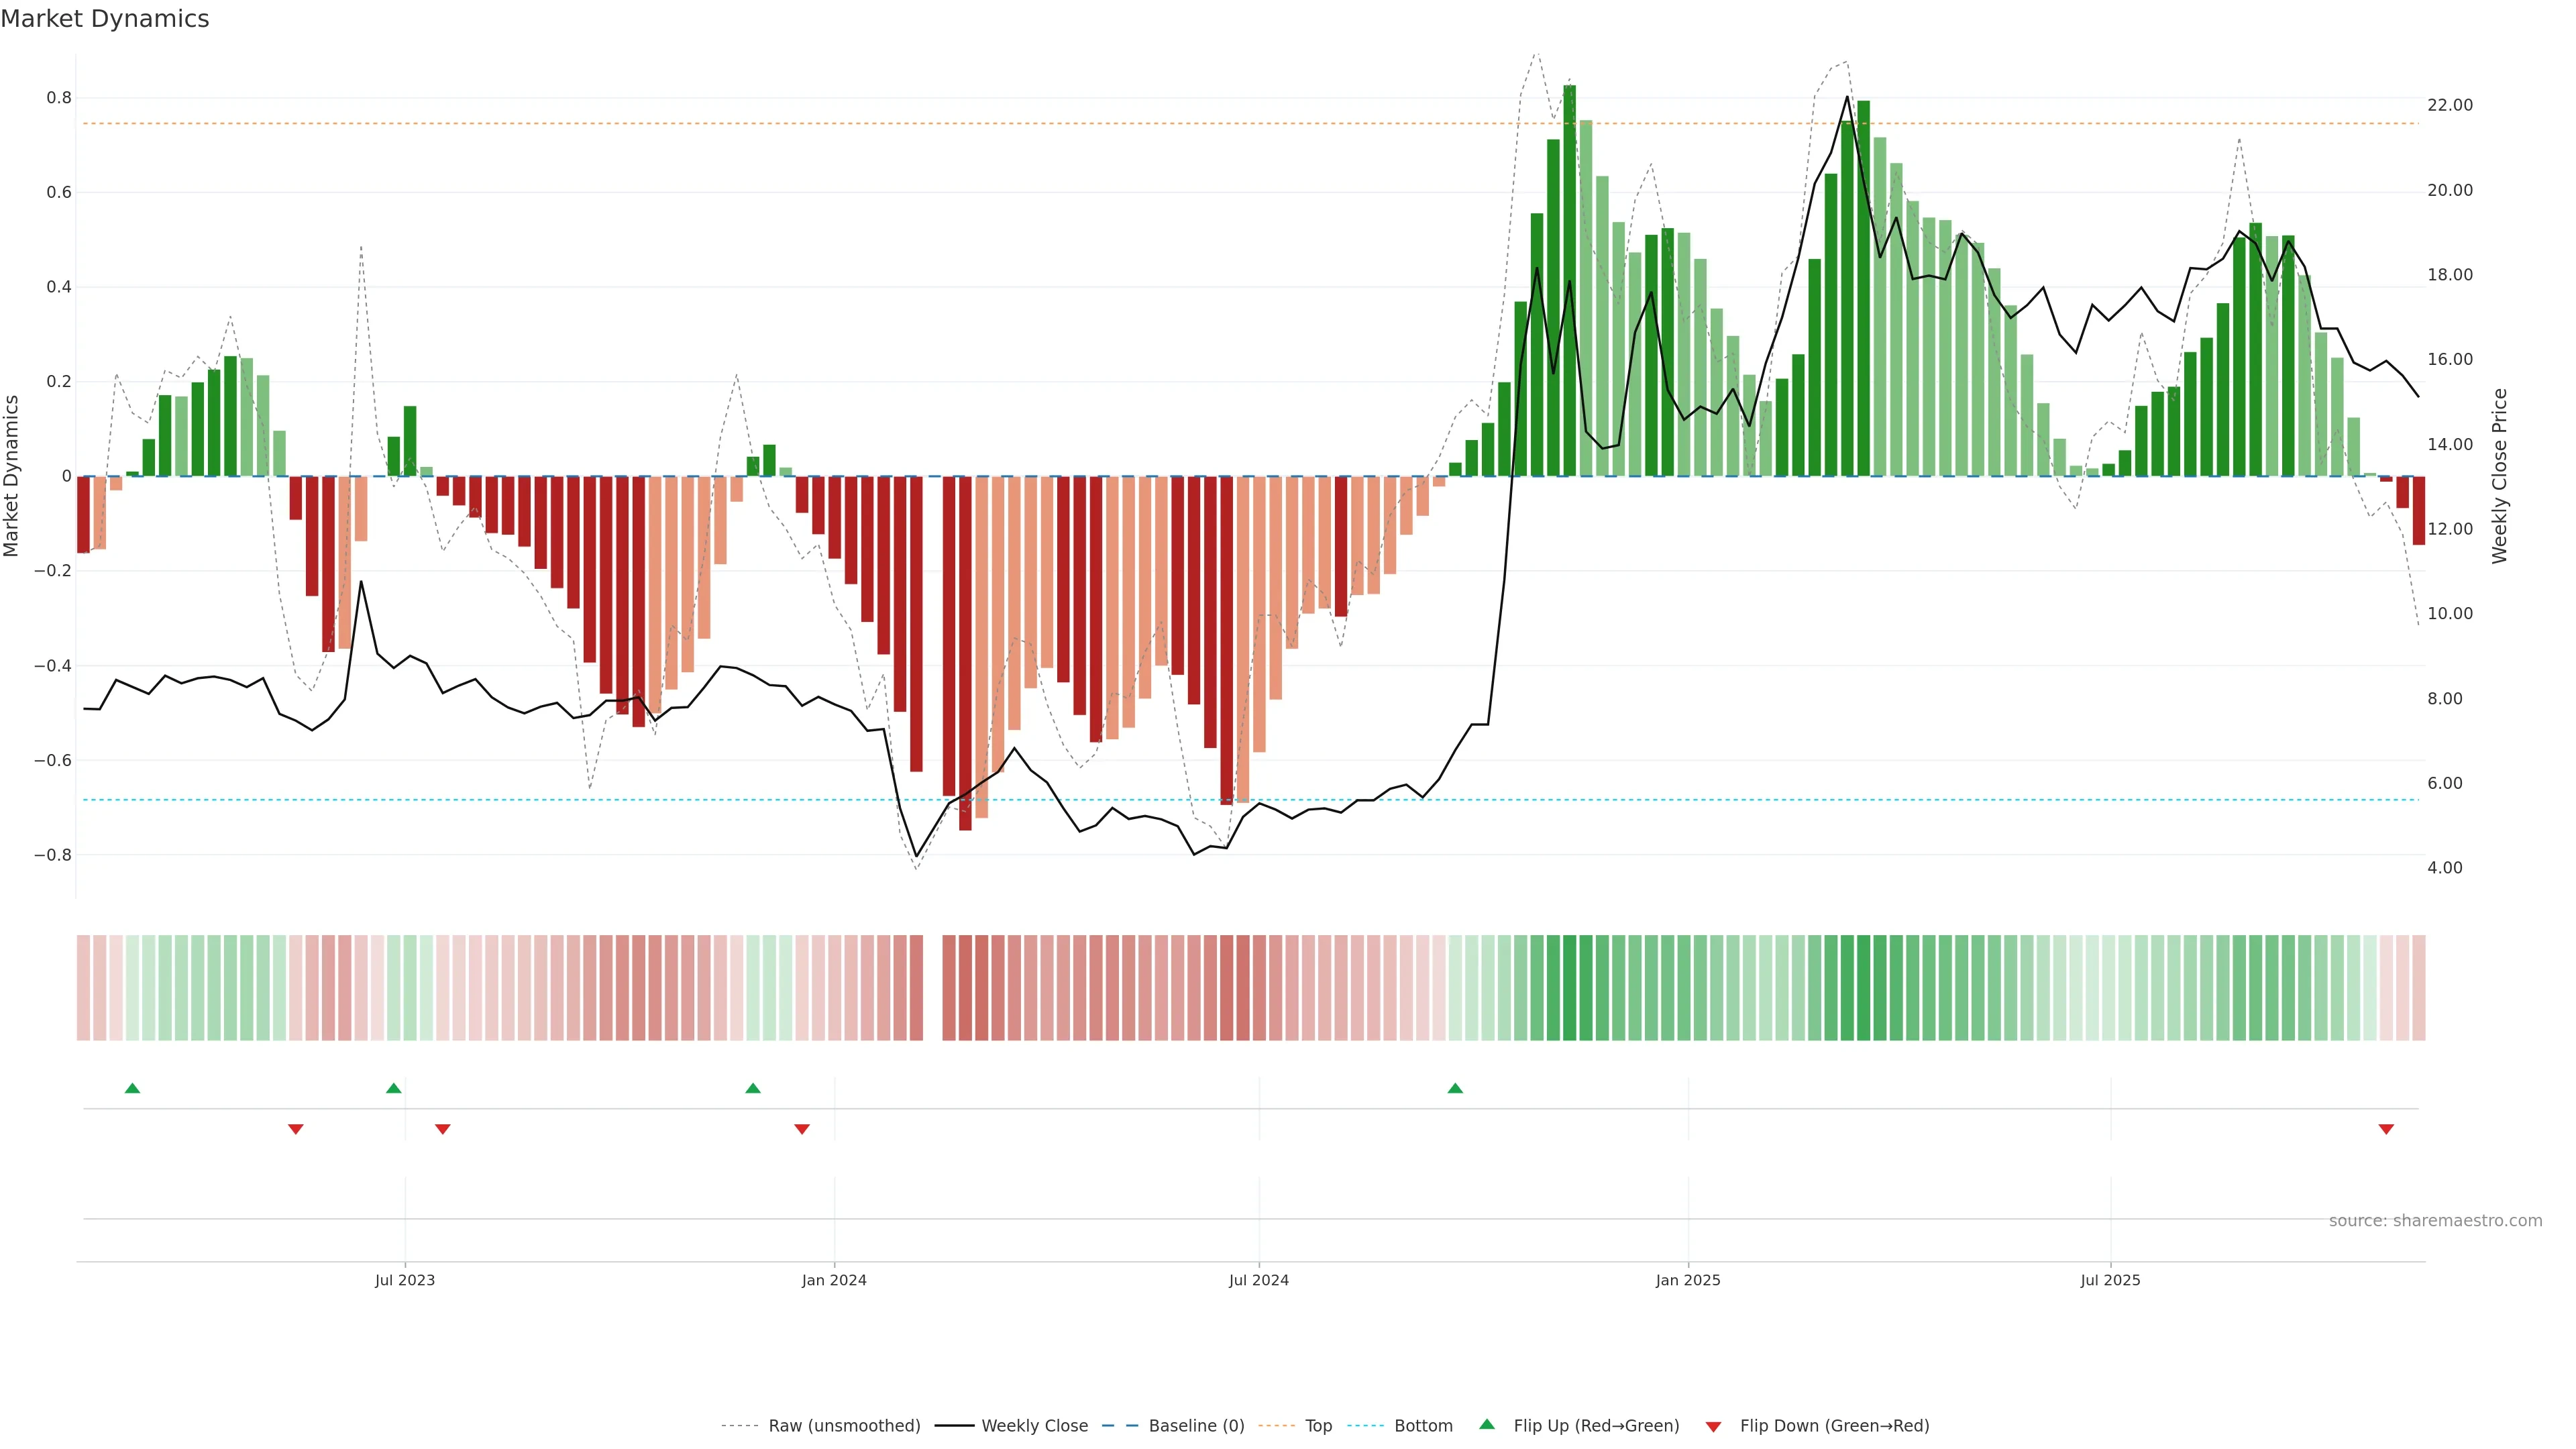The width and height of the screenshot is (2576, 1449).
Task: Click the Jan 2025 x-axis label
Action: [x=1688, y=1280]
